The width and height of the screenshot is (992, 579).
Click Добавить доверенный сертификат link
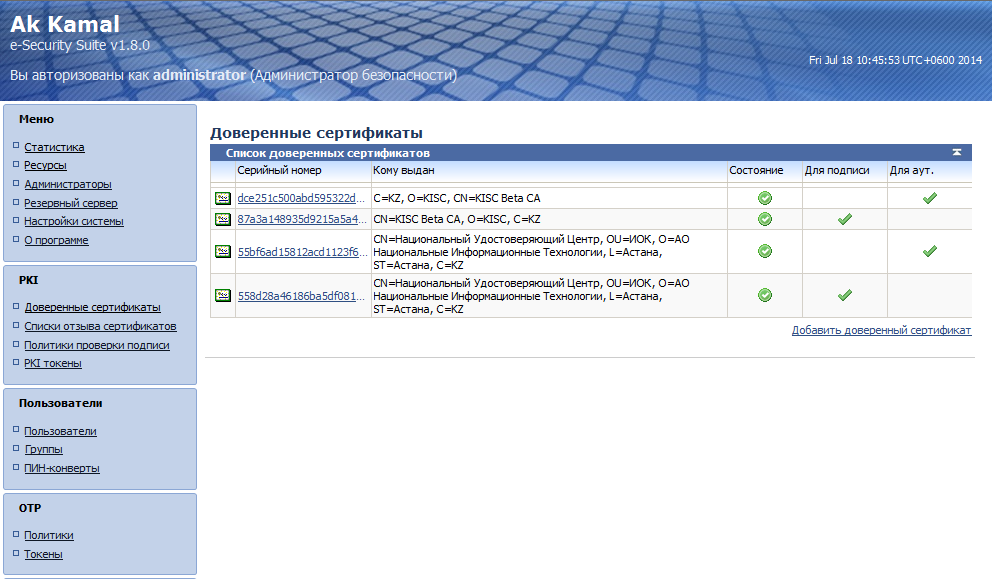tap(881, 330)
